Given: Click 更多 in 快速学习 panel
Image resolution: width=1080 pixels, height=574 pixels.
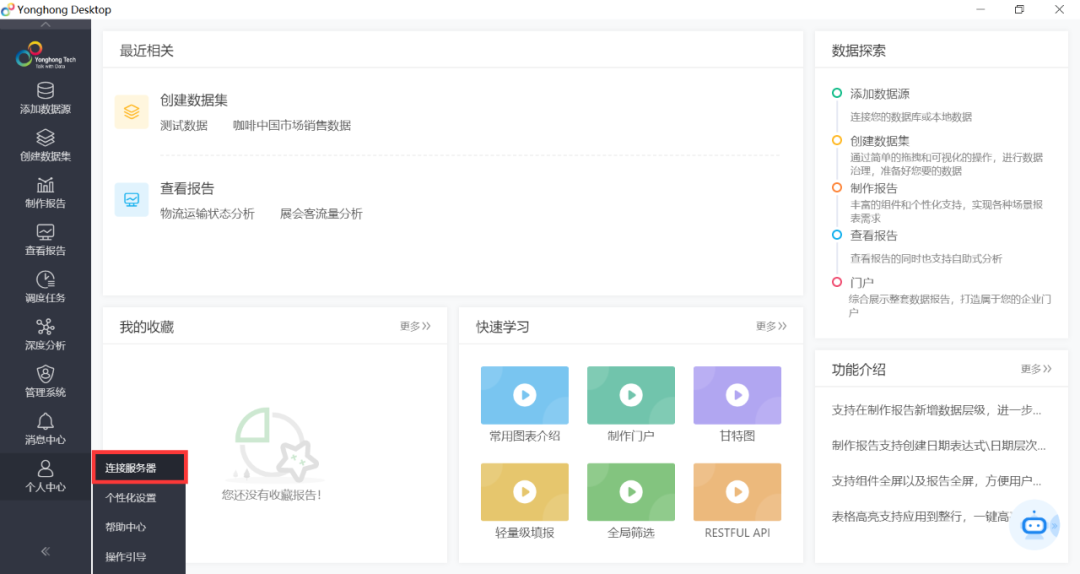Looking at the screenshot, I should (771, 326).
